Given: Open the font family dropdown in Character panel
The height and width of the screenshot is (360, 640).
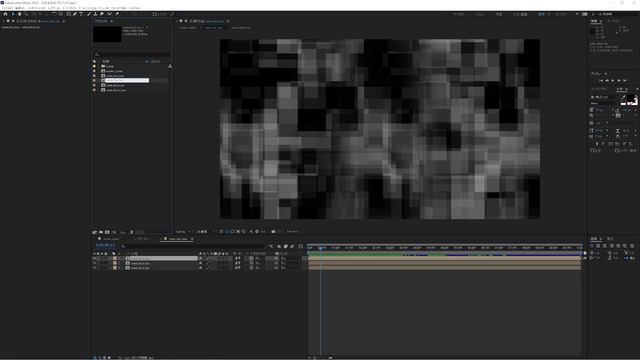Looking at the screenshot, I should click(605, 97).
